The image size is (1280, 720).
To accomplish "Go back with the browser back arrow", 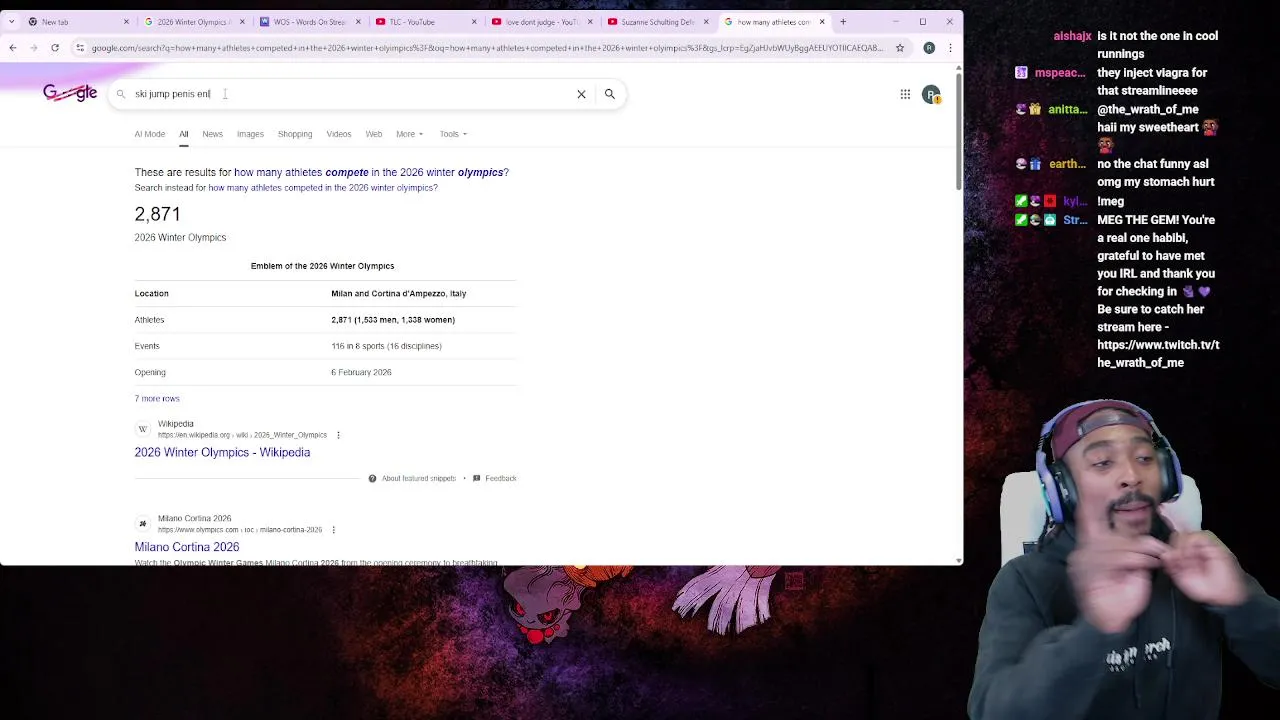I will tap(12, 48).
